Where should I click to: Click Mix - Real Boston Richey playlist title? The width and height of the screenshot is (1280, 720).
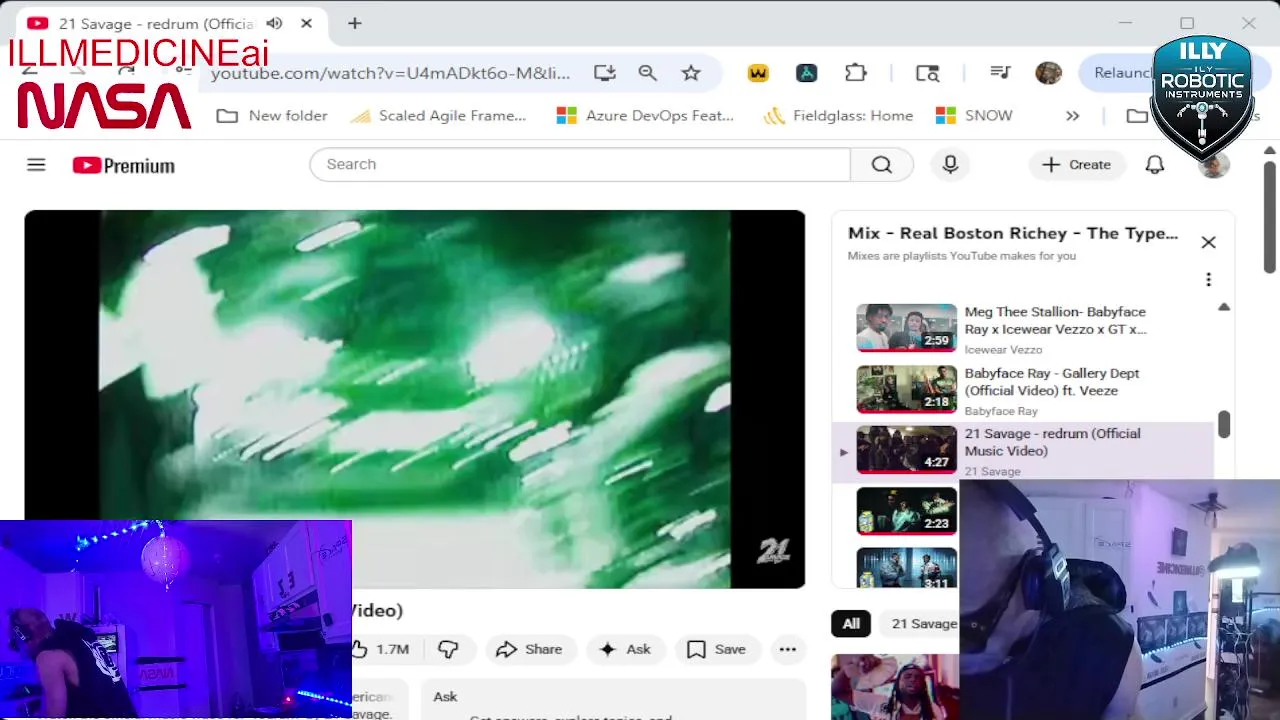click(x=1013, y=233)
